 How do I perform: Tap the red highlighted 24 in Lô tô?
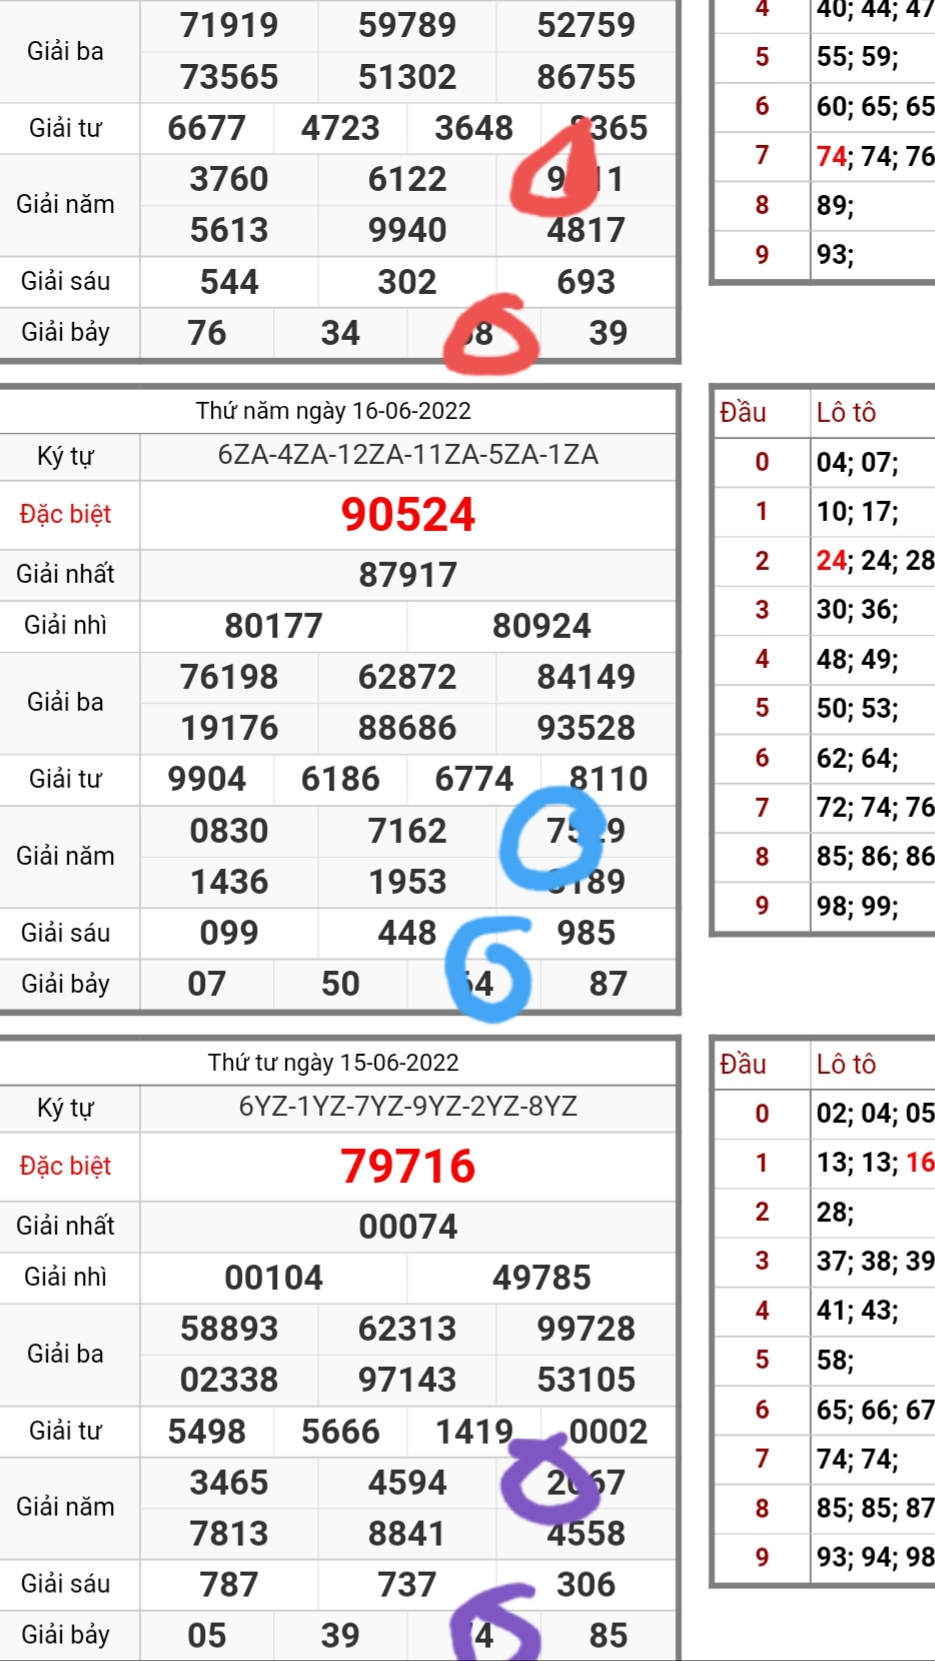click(831, 560)
